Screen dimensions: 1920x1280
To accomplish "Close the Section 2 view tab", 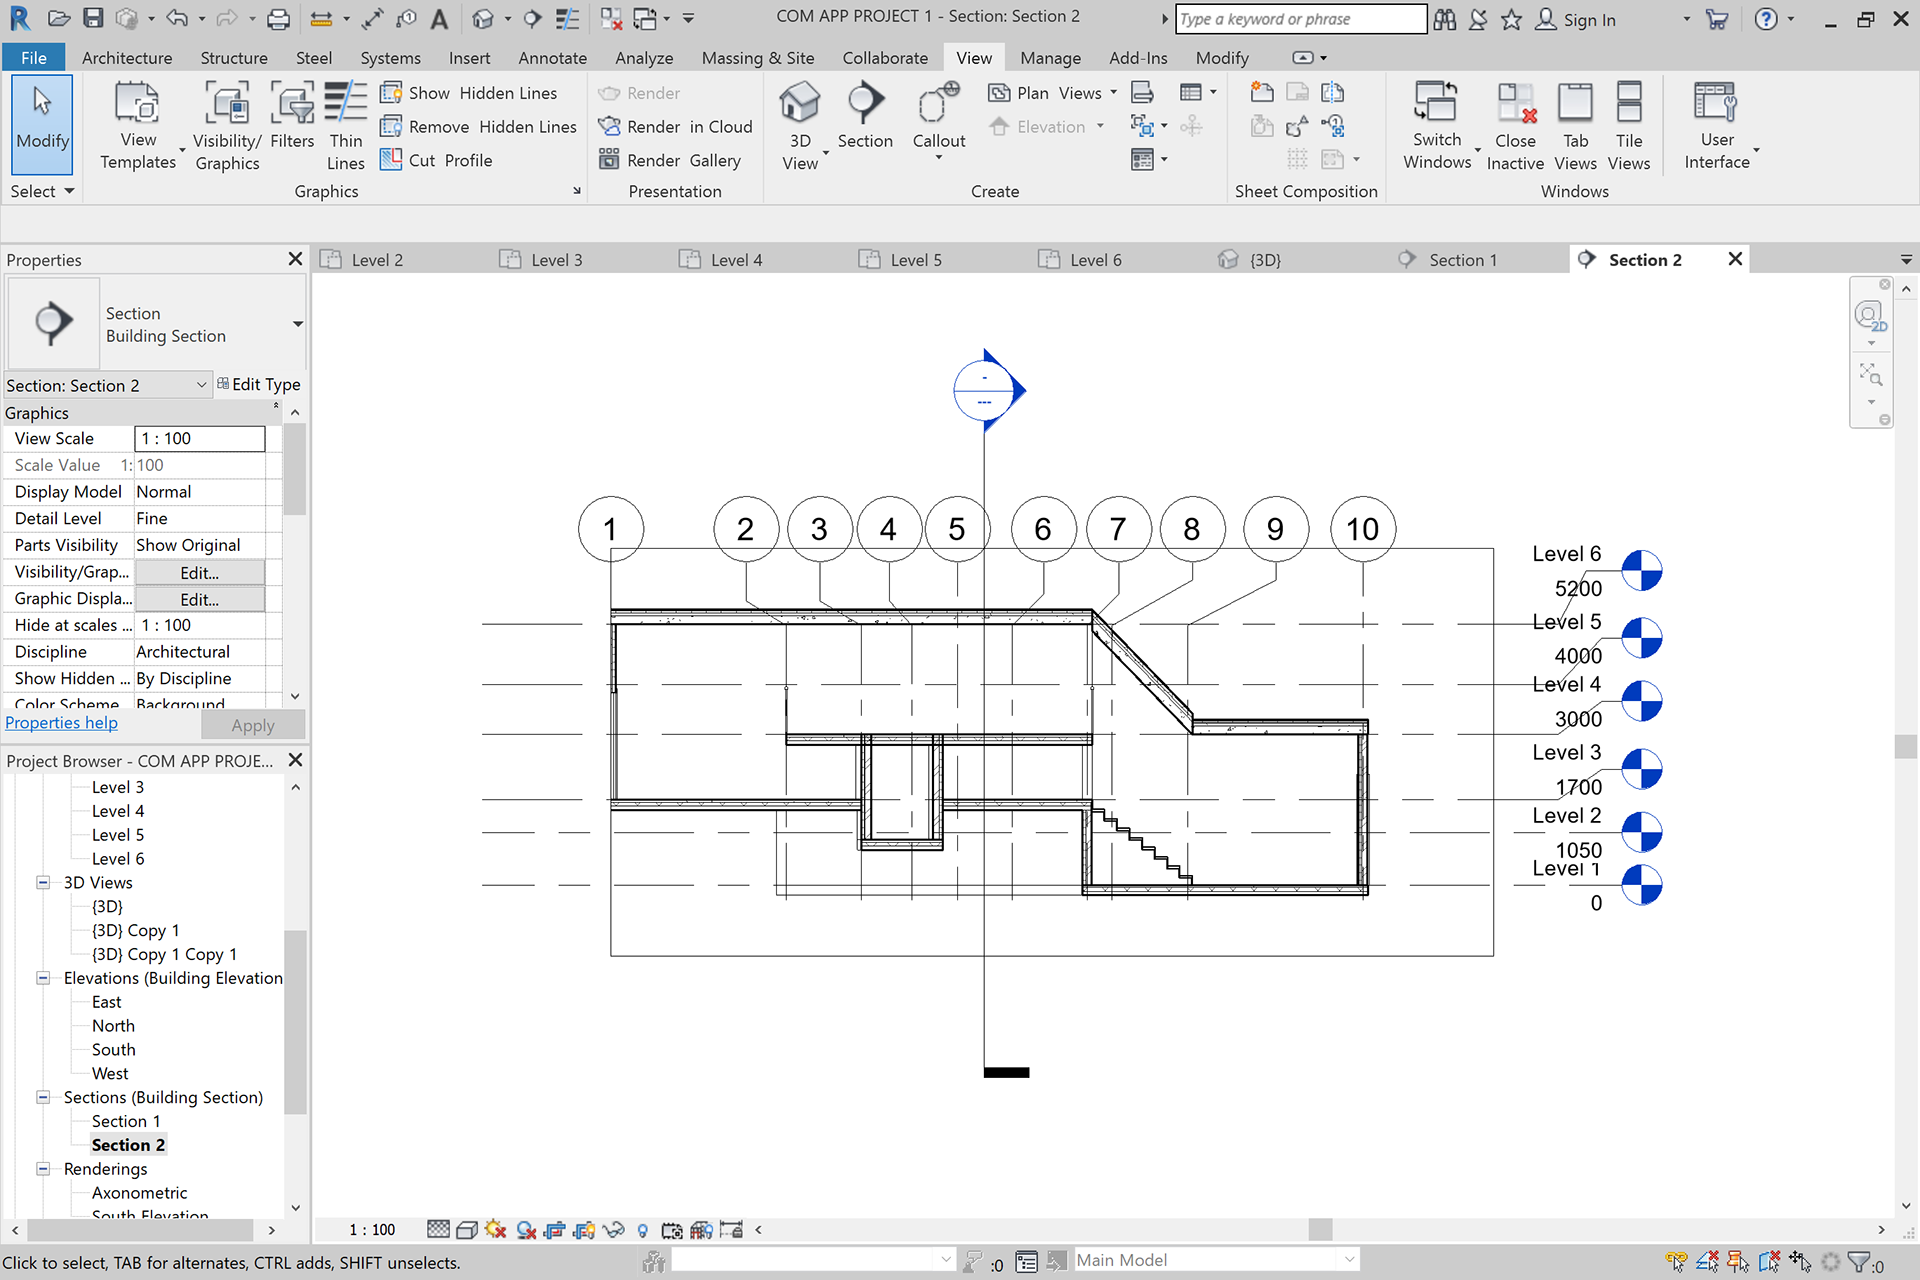I will pyautogui.click(x=1735, y=259).
